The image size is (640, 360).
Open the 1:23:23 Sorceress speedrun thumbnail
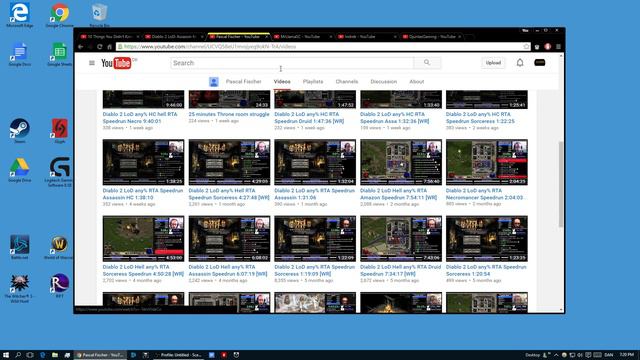(x=487, y=238)
